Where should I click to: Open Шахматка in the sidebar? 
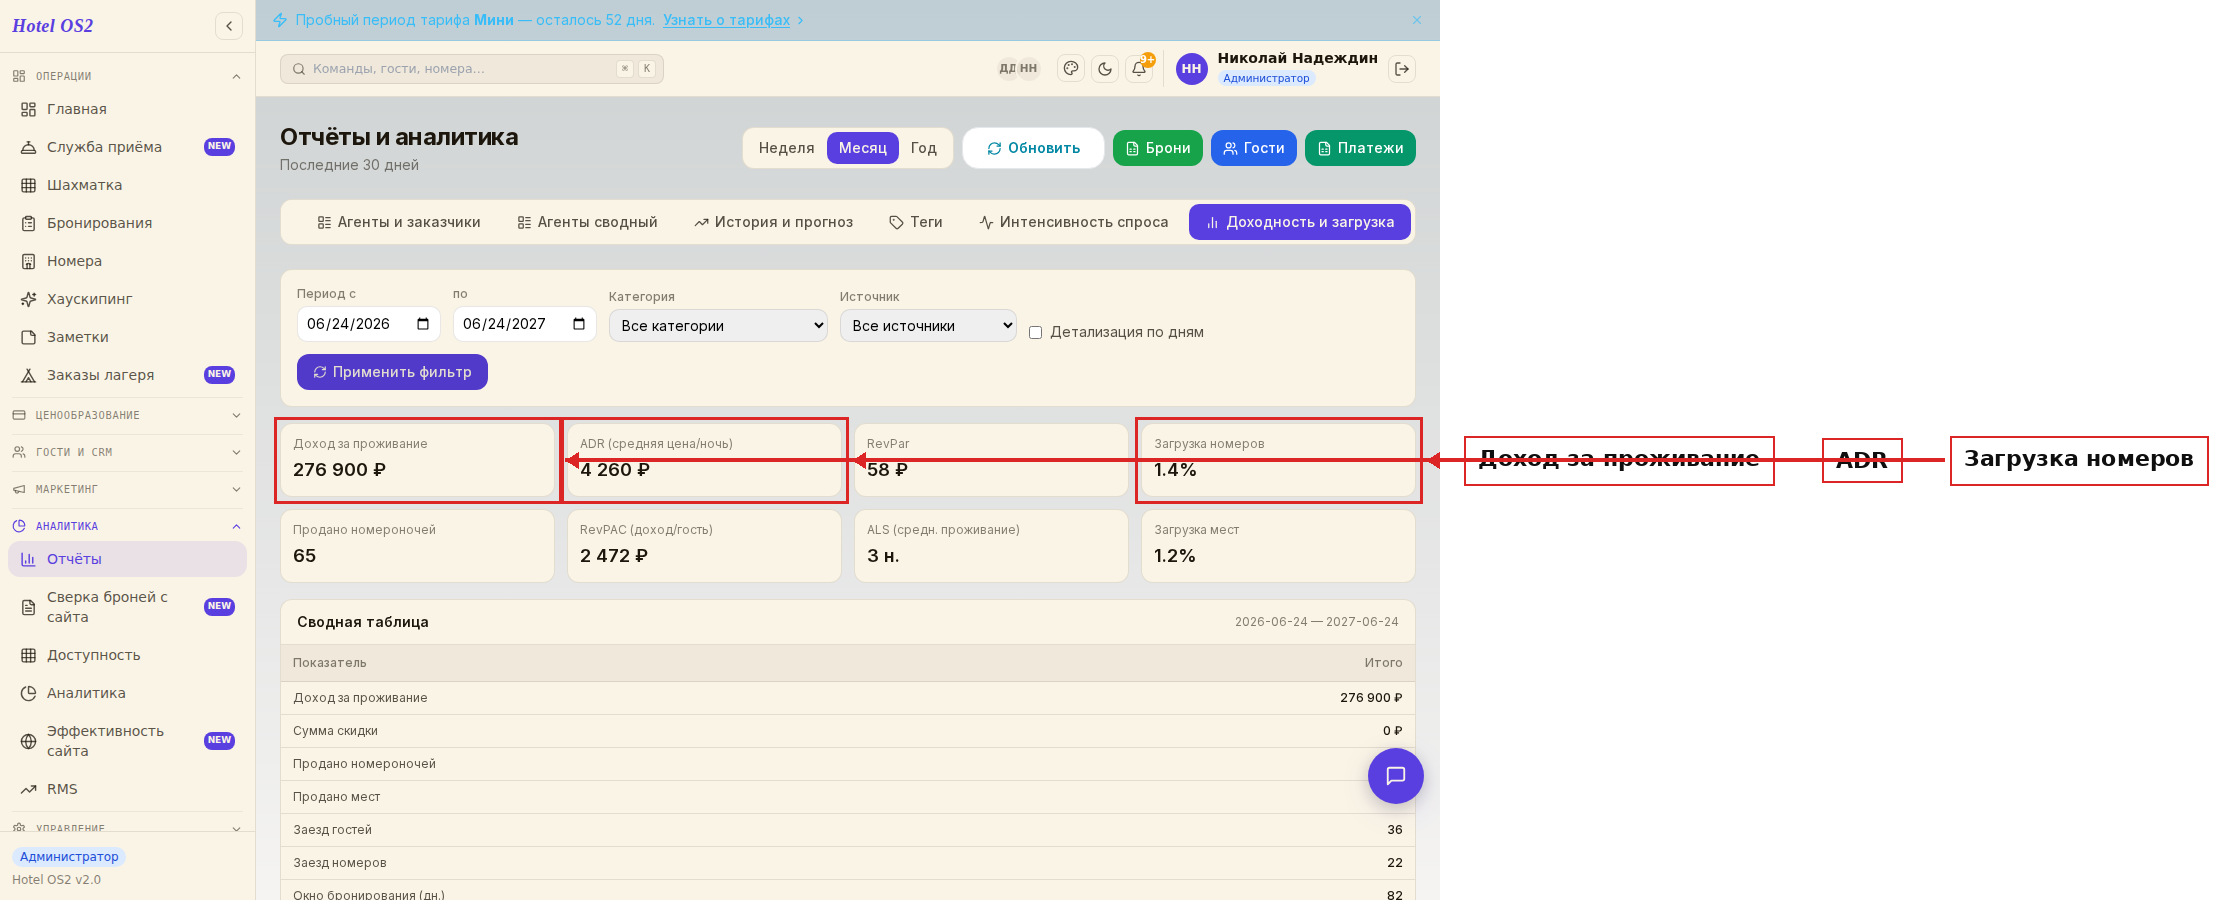tap(127, 185)
